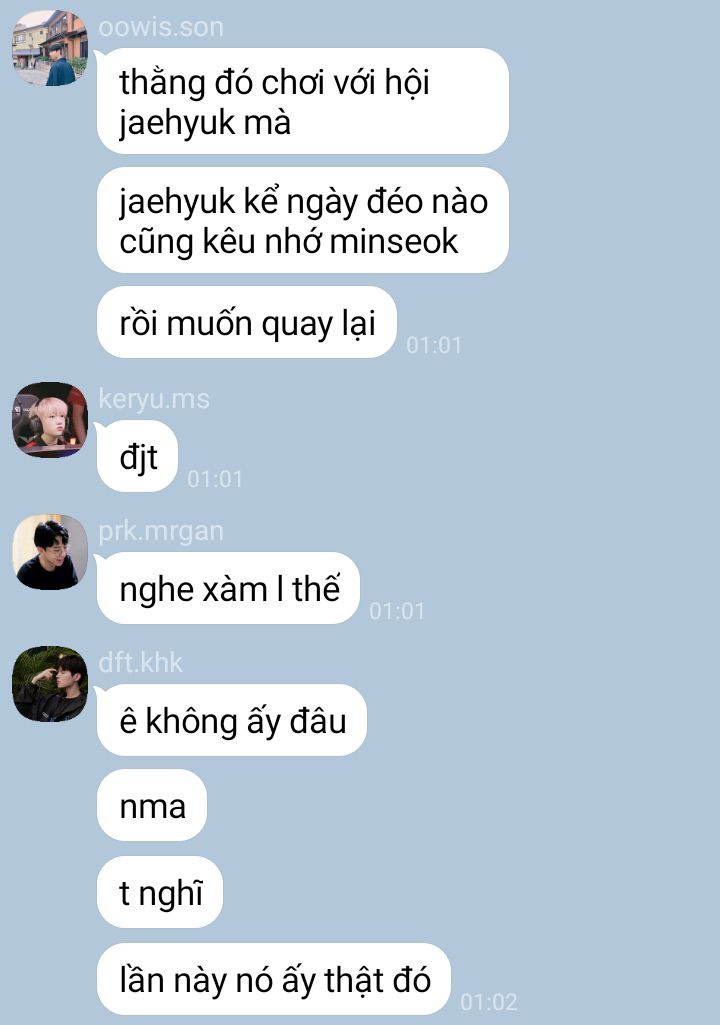Tap timestamp next to "rồi muốn quay lại"

tap(434, 345)
